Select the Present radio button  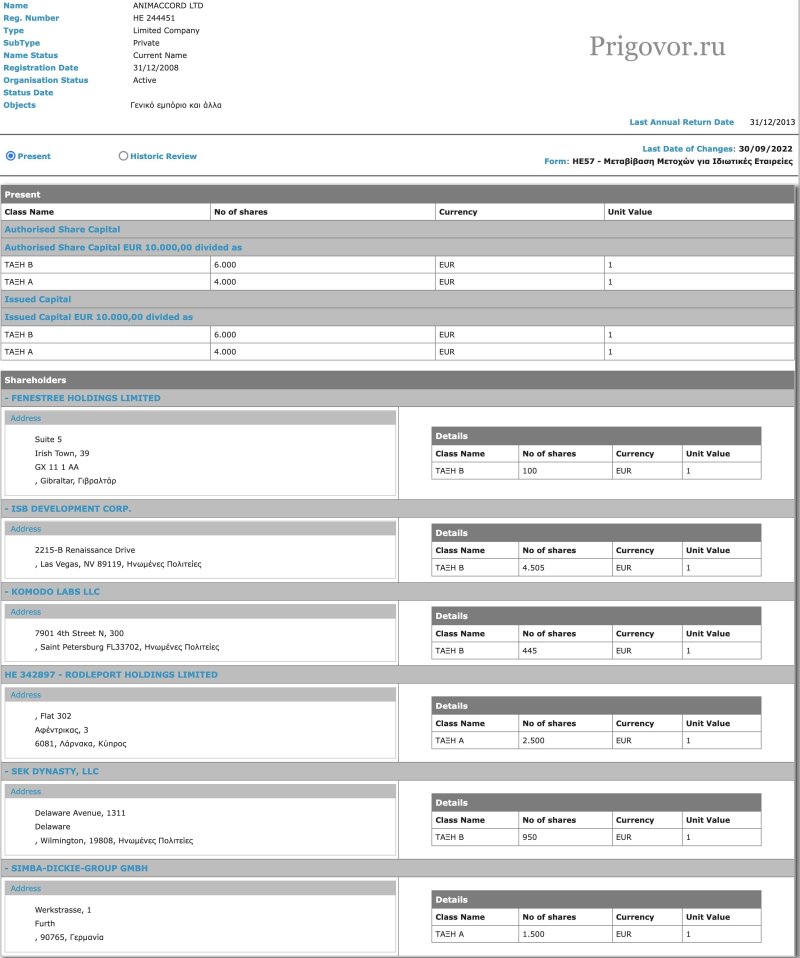coord(11,156)
